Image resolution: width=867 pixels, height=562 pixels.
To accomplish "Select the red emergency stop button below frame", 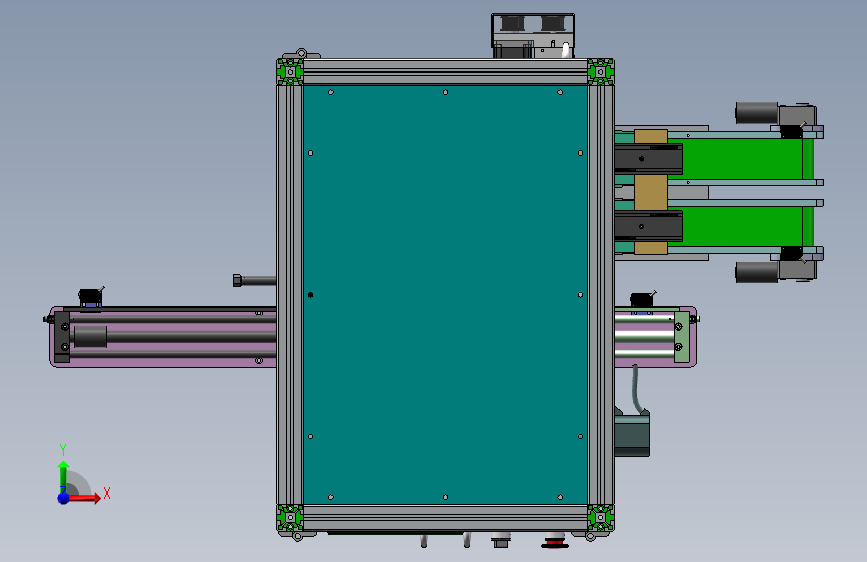I will (555, 542).
